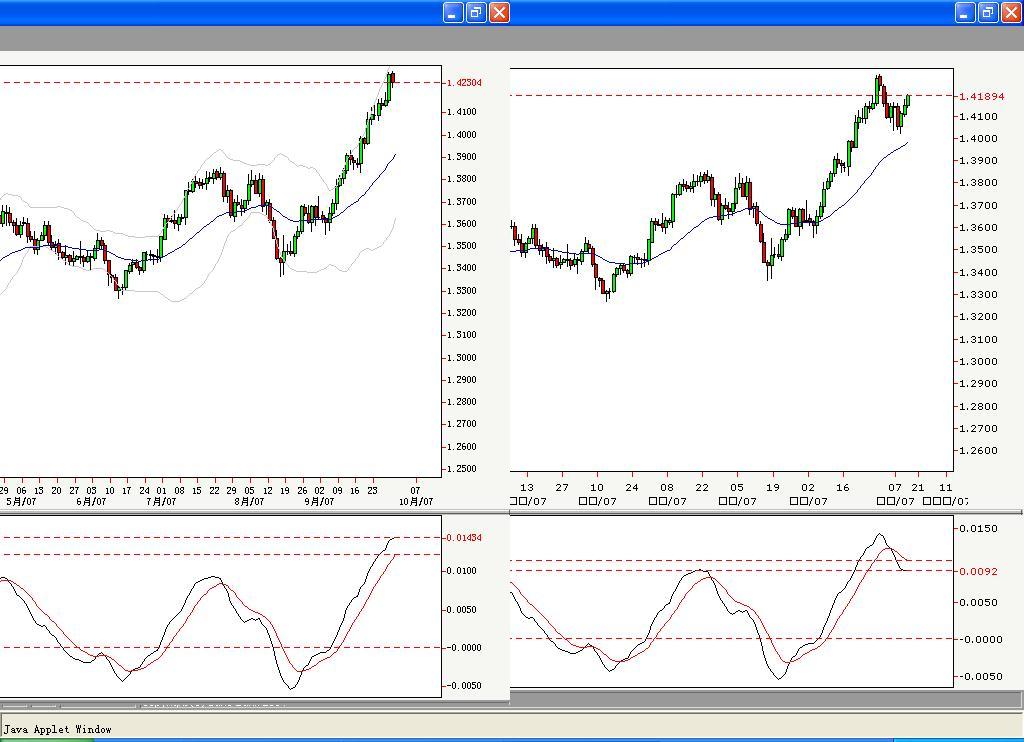The height and width of the screenshot is (742, 1024).
Task: Maximize the left chart window
Action: [477, 12]
